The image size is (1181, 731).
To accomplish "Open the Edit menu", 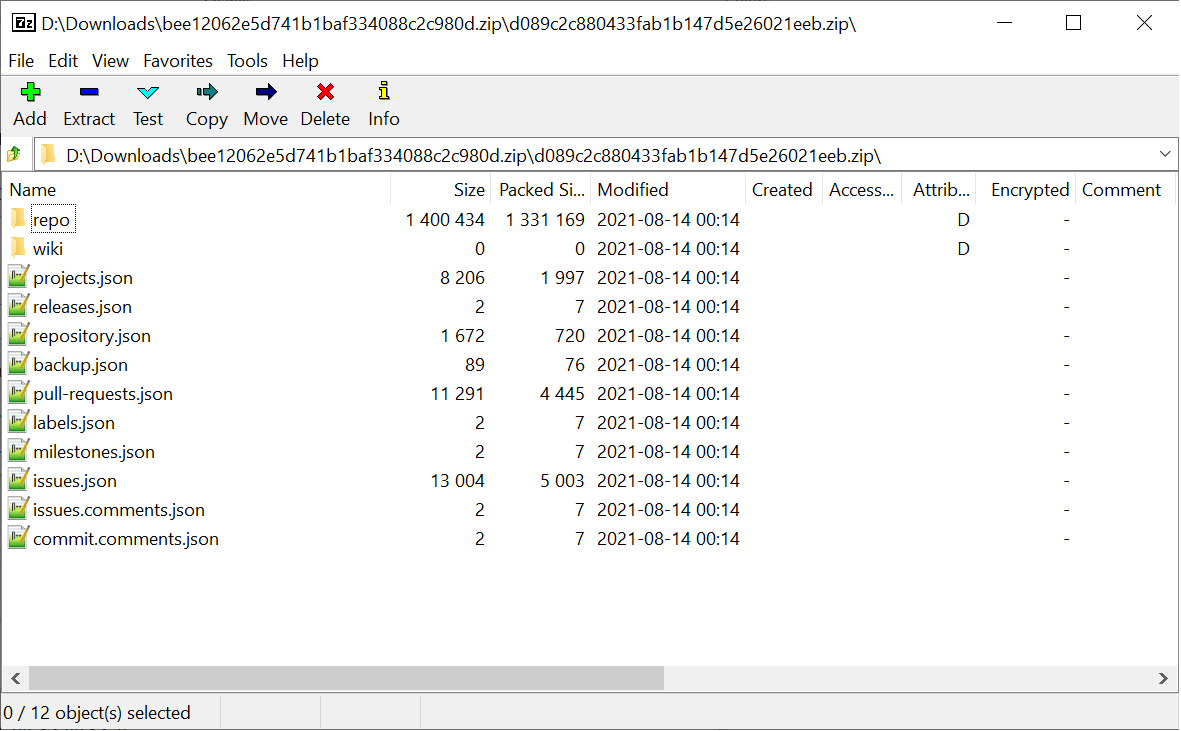I will pos(63,60).
